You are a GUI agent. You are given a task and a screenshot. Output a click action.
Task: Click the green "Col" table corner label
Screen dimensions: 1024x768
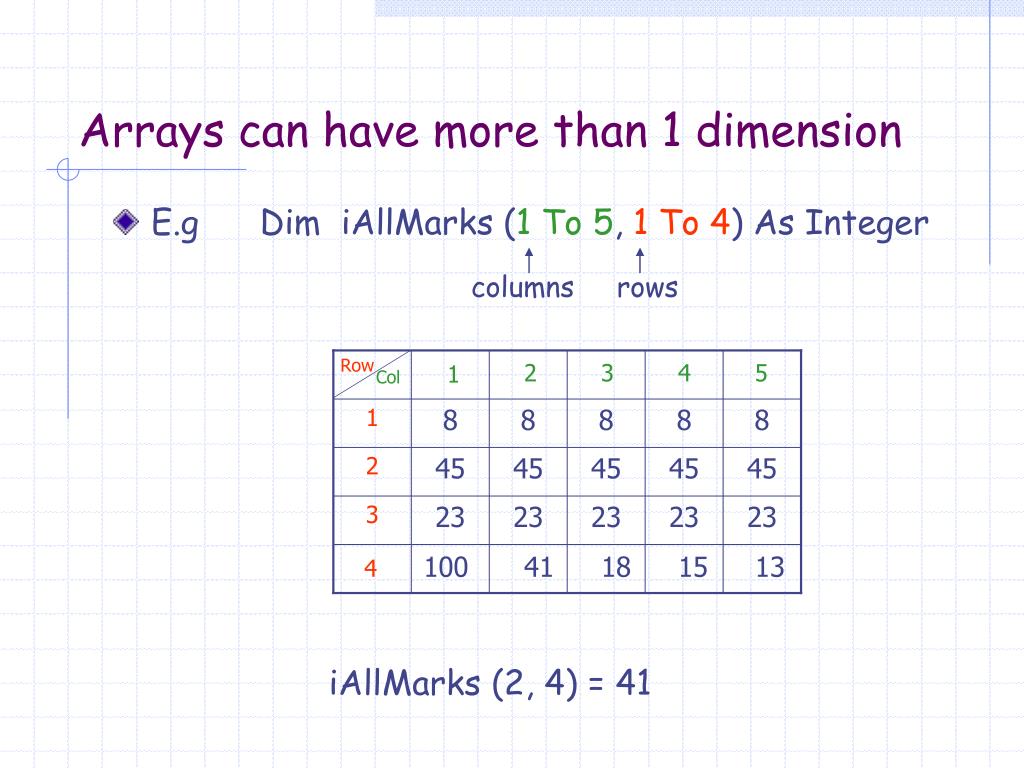tap(388, 377)
